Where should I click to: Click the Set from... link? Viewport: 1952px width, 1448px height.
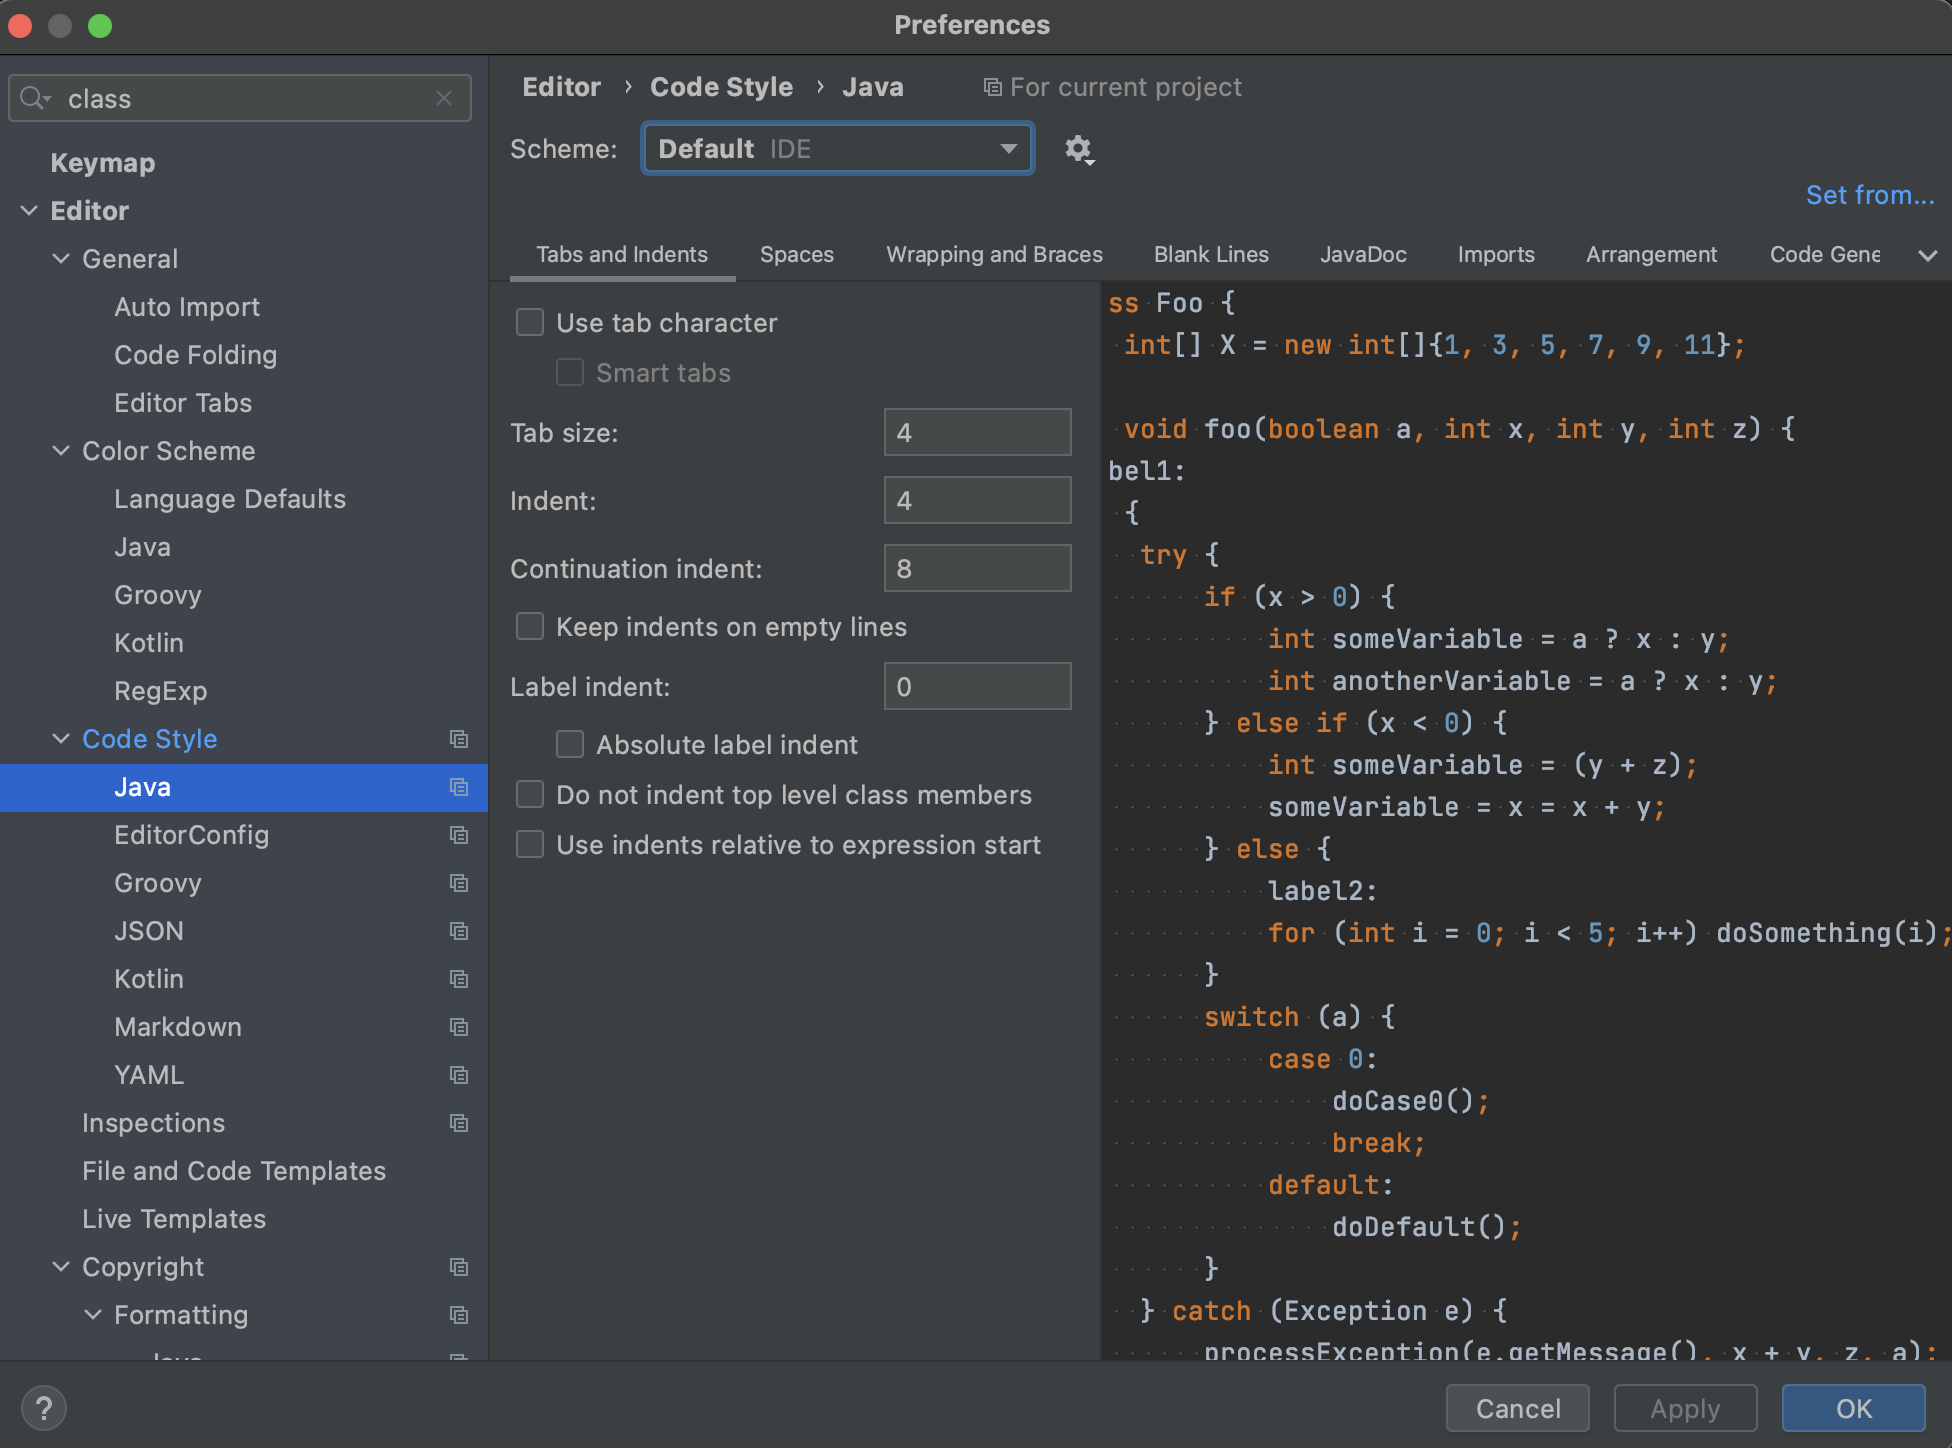pyautogui.click(x=1862, y=195)
